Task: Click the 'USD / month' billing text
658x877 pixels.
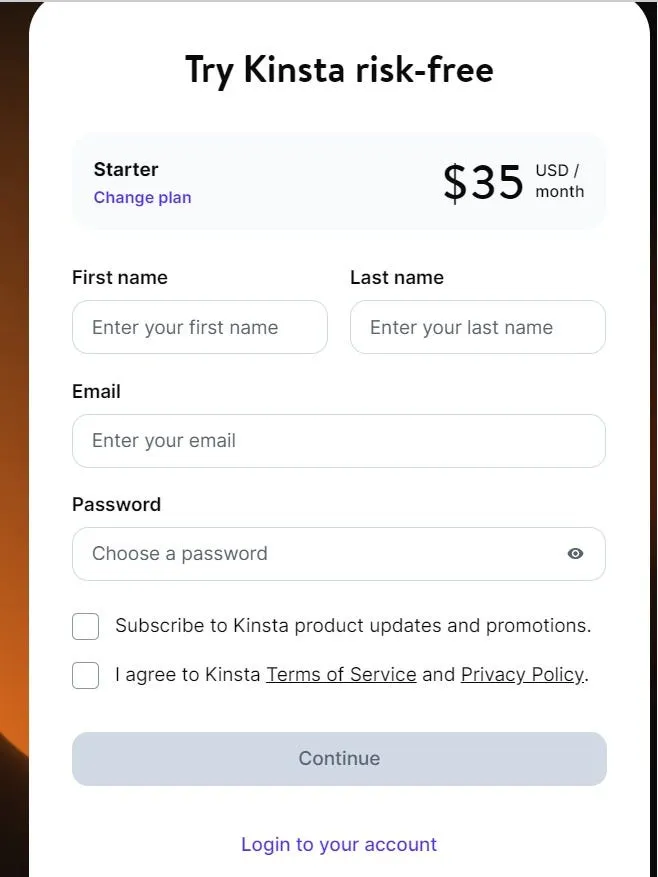Action: coord(559,181)
